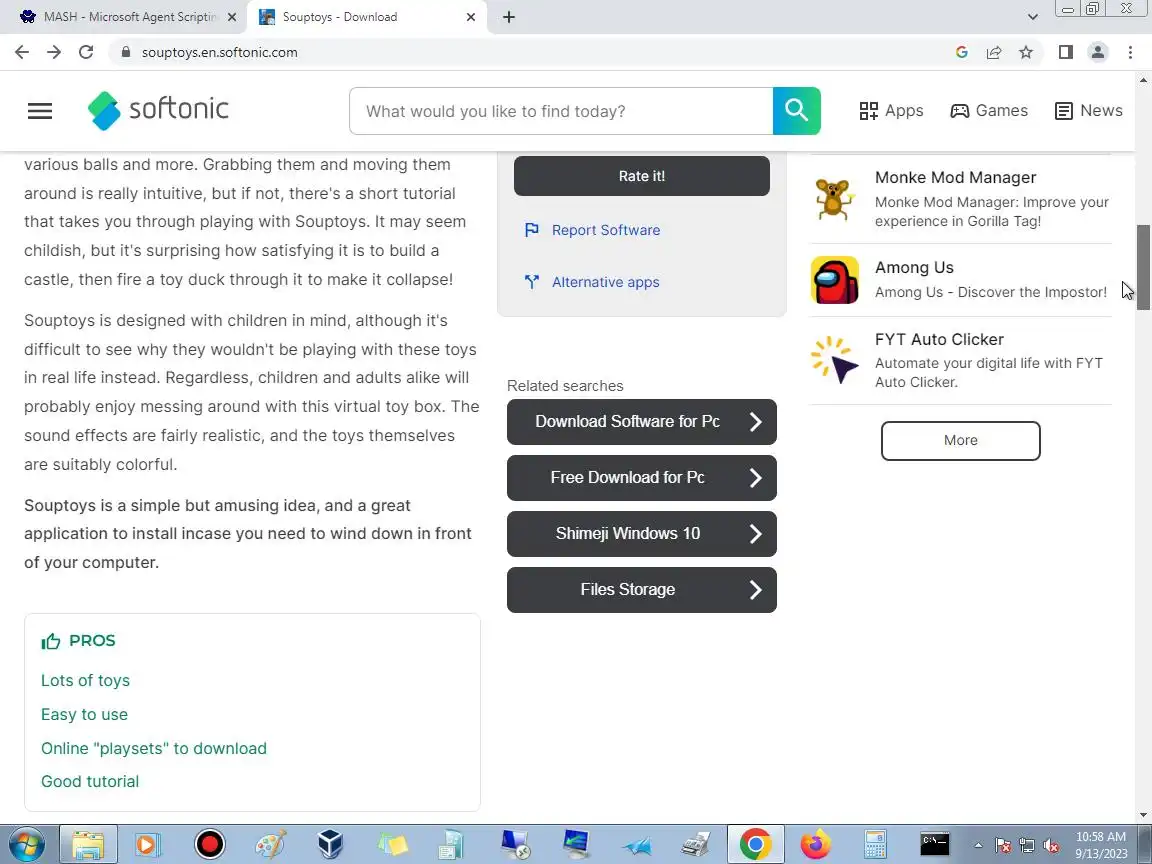This screenshot has height=864, width=1152.
Task: Open a new browser tab
Action: click(x=508, y=17)
